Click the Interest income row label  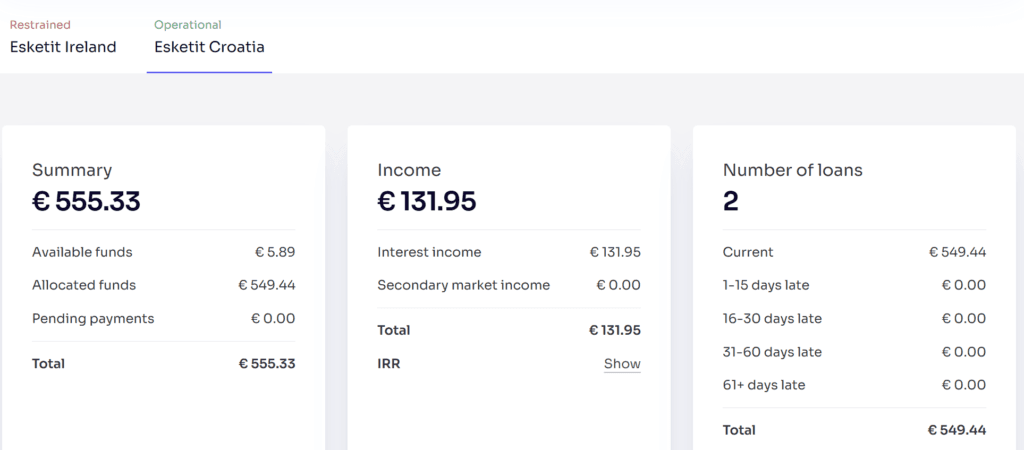(x=429, y=252)
